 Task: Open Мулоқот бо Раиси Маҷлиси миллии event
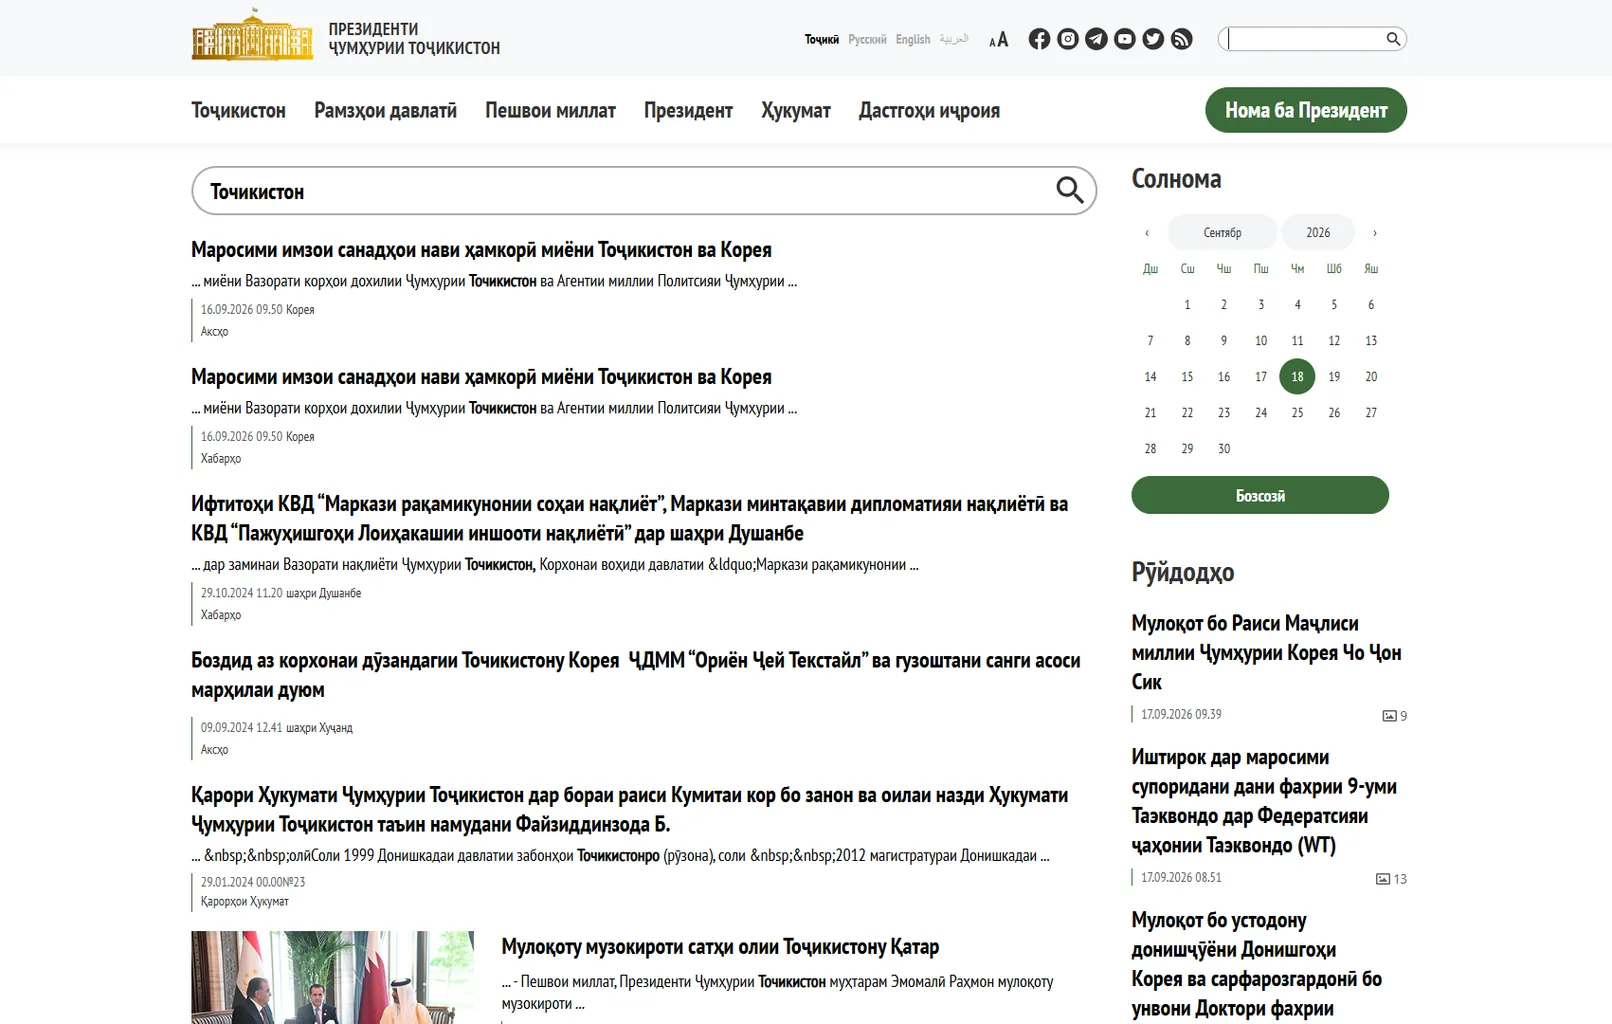coord(1266,652)
